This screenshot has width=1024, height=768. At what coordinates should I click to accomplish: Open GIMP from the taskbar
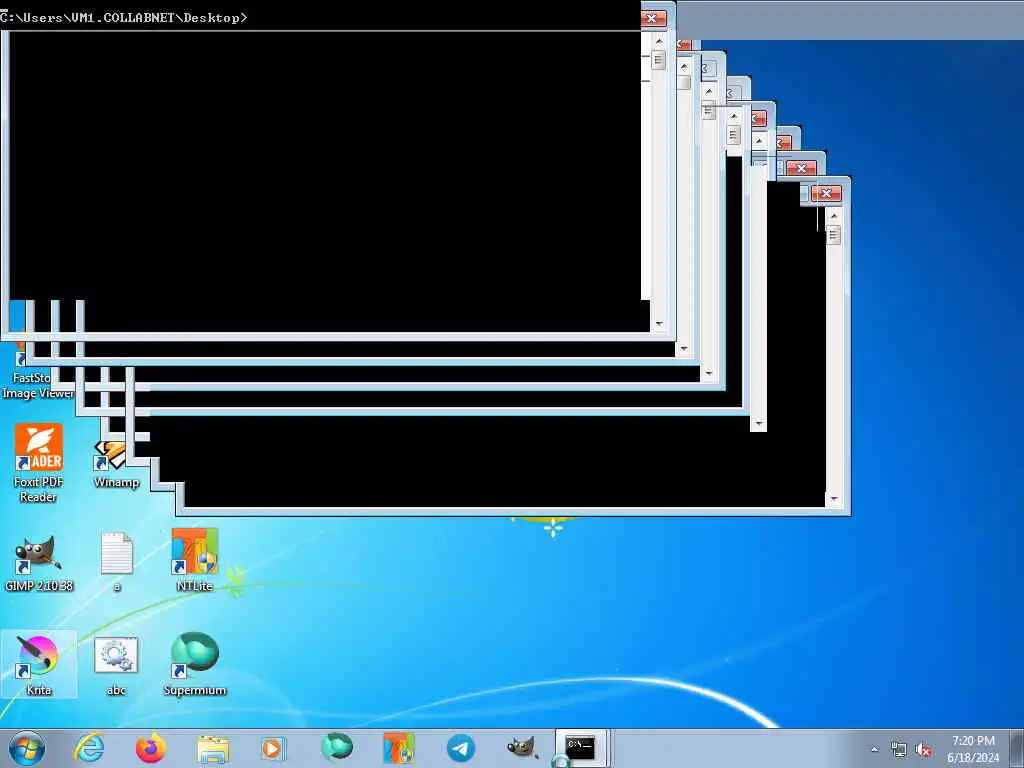click(522, 747)
